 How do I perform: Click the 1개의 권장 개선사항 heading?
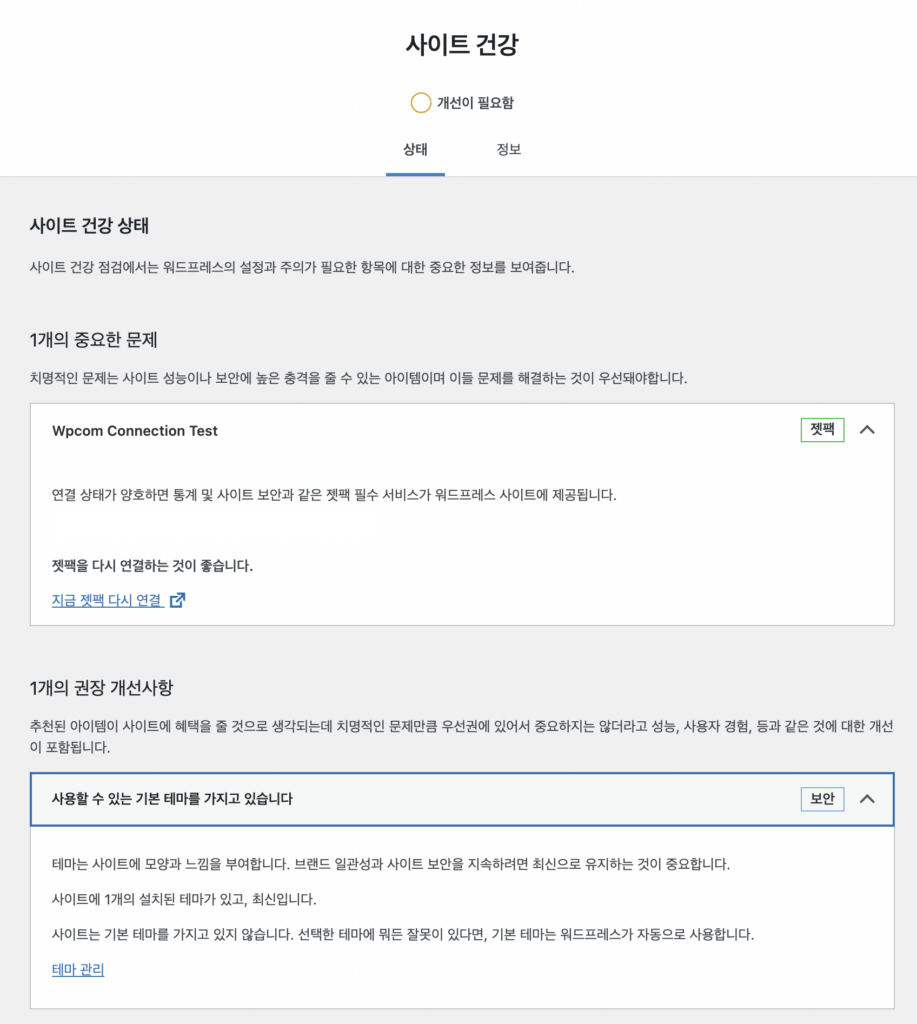coord(103,687)
